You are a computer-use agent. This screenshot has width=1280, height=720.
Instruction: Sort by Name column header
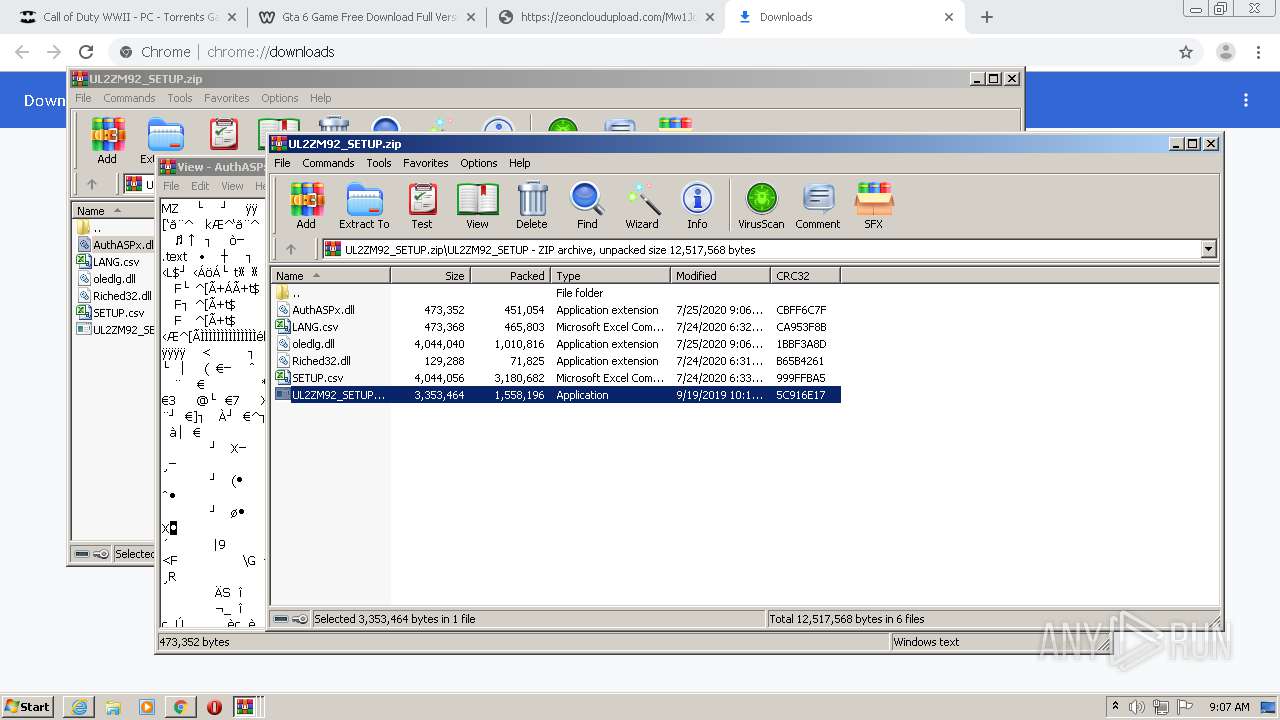point(330,276)
